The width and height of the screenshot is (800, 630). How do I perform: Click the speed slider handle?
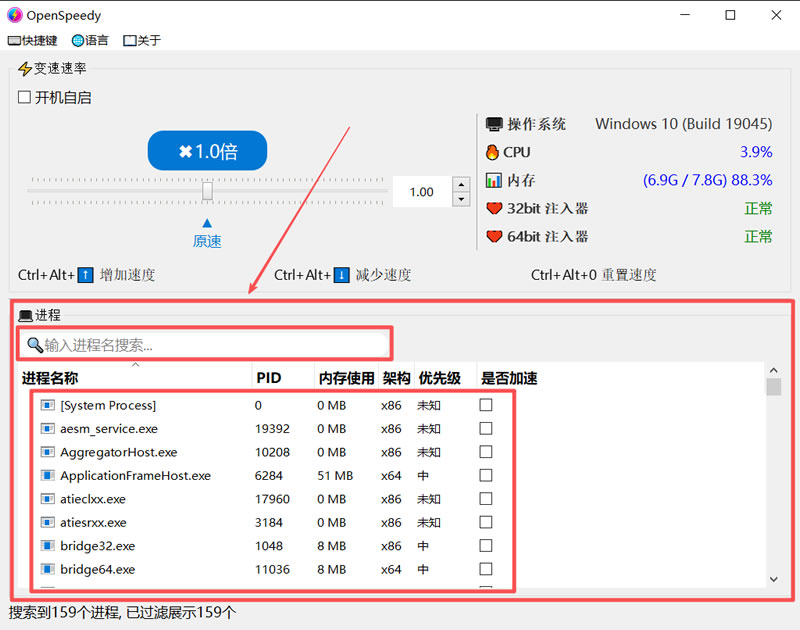[x=207, y=191]
